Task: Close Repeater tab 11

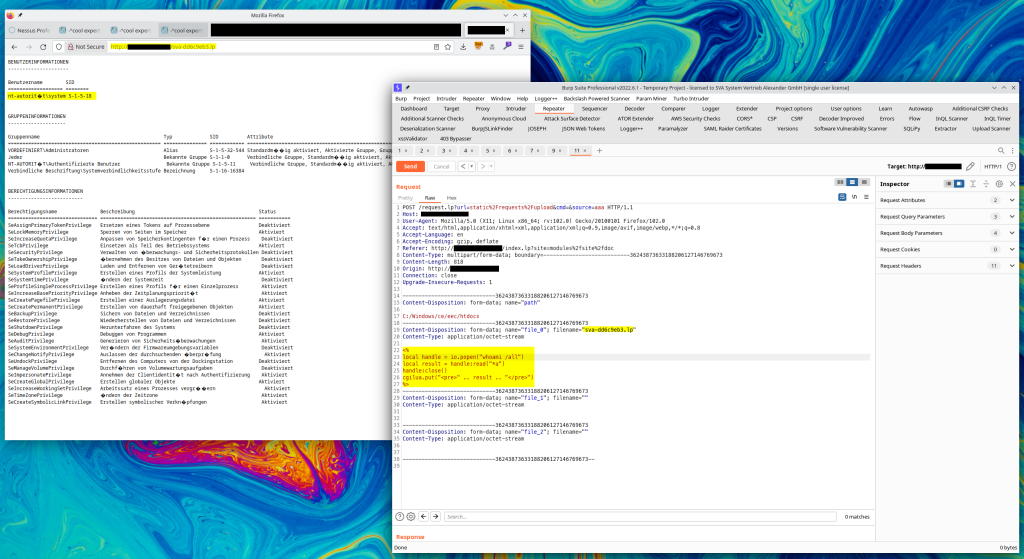Action: click(x=585, y=151)
